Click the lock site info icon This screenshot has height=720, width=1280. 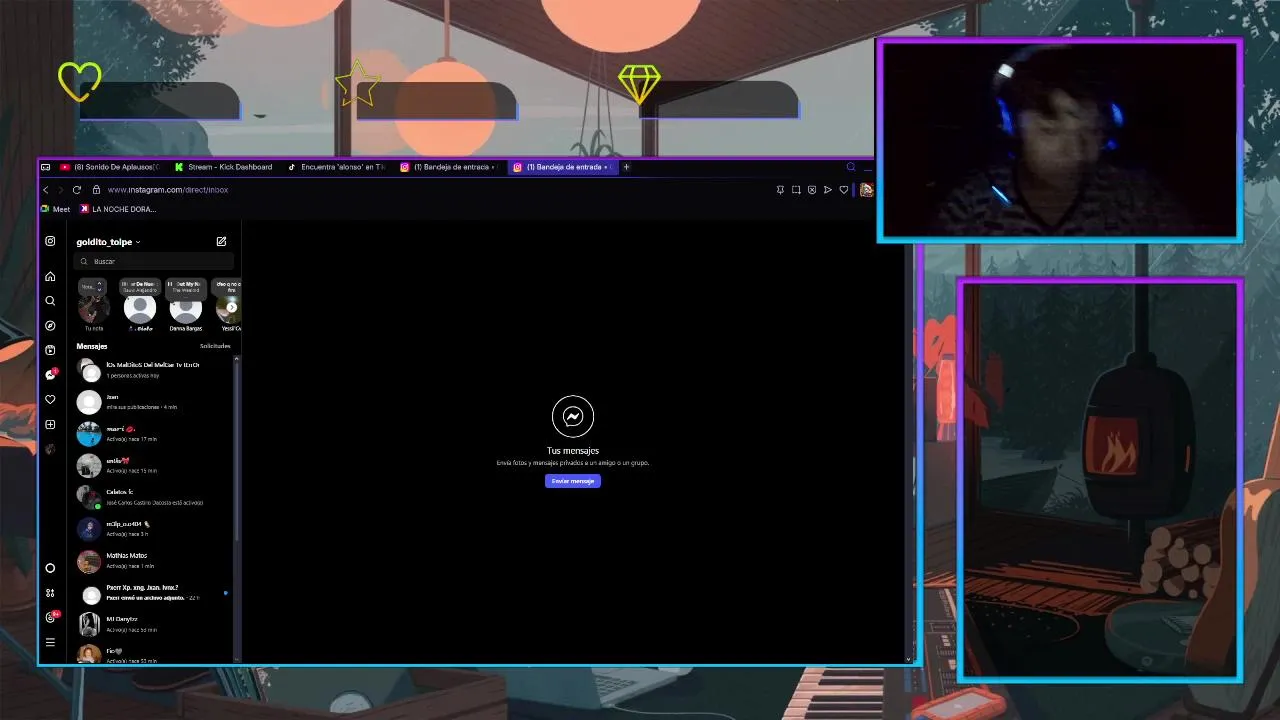coord(96,190)
